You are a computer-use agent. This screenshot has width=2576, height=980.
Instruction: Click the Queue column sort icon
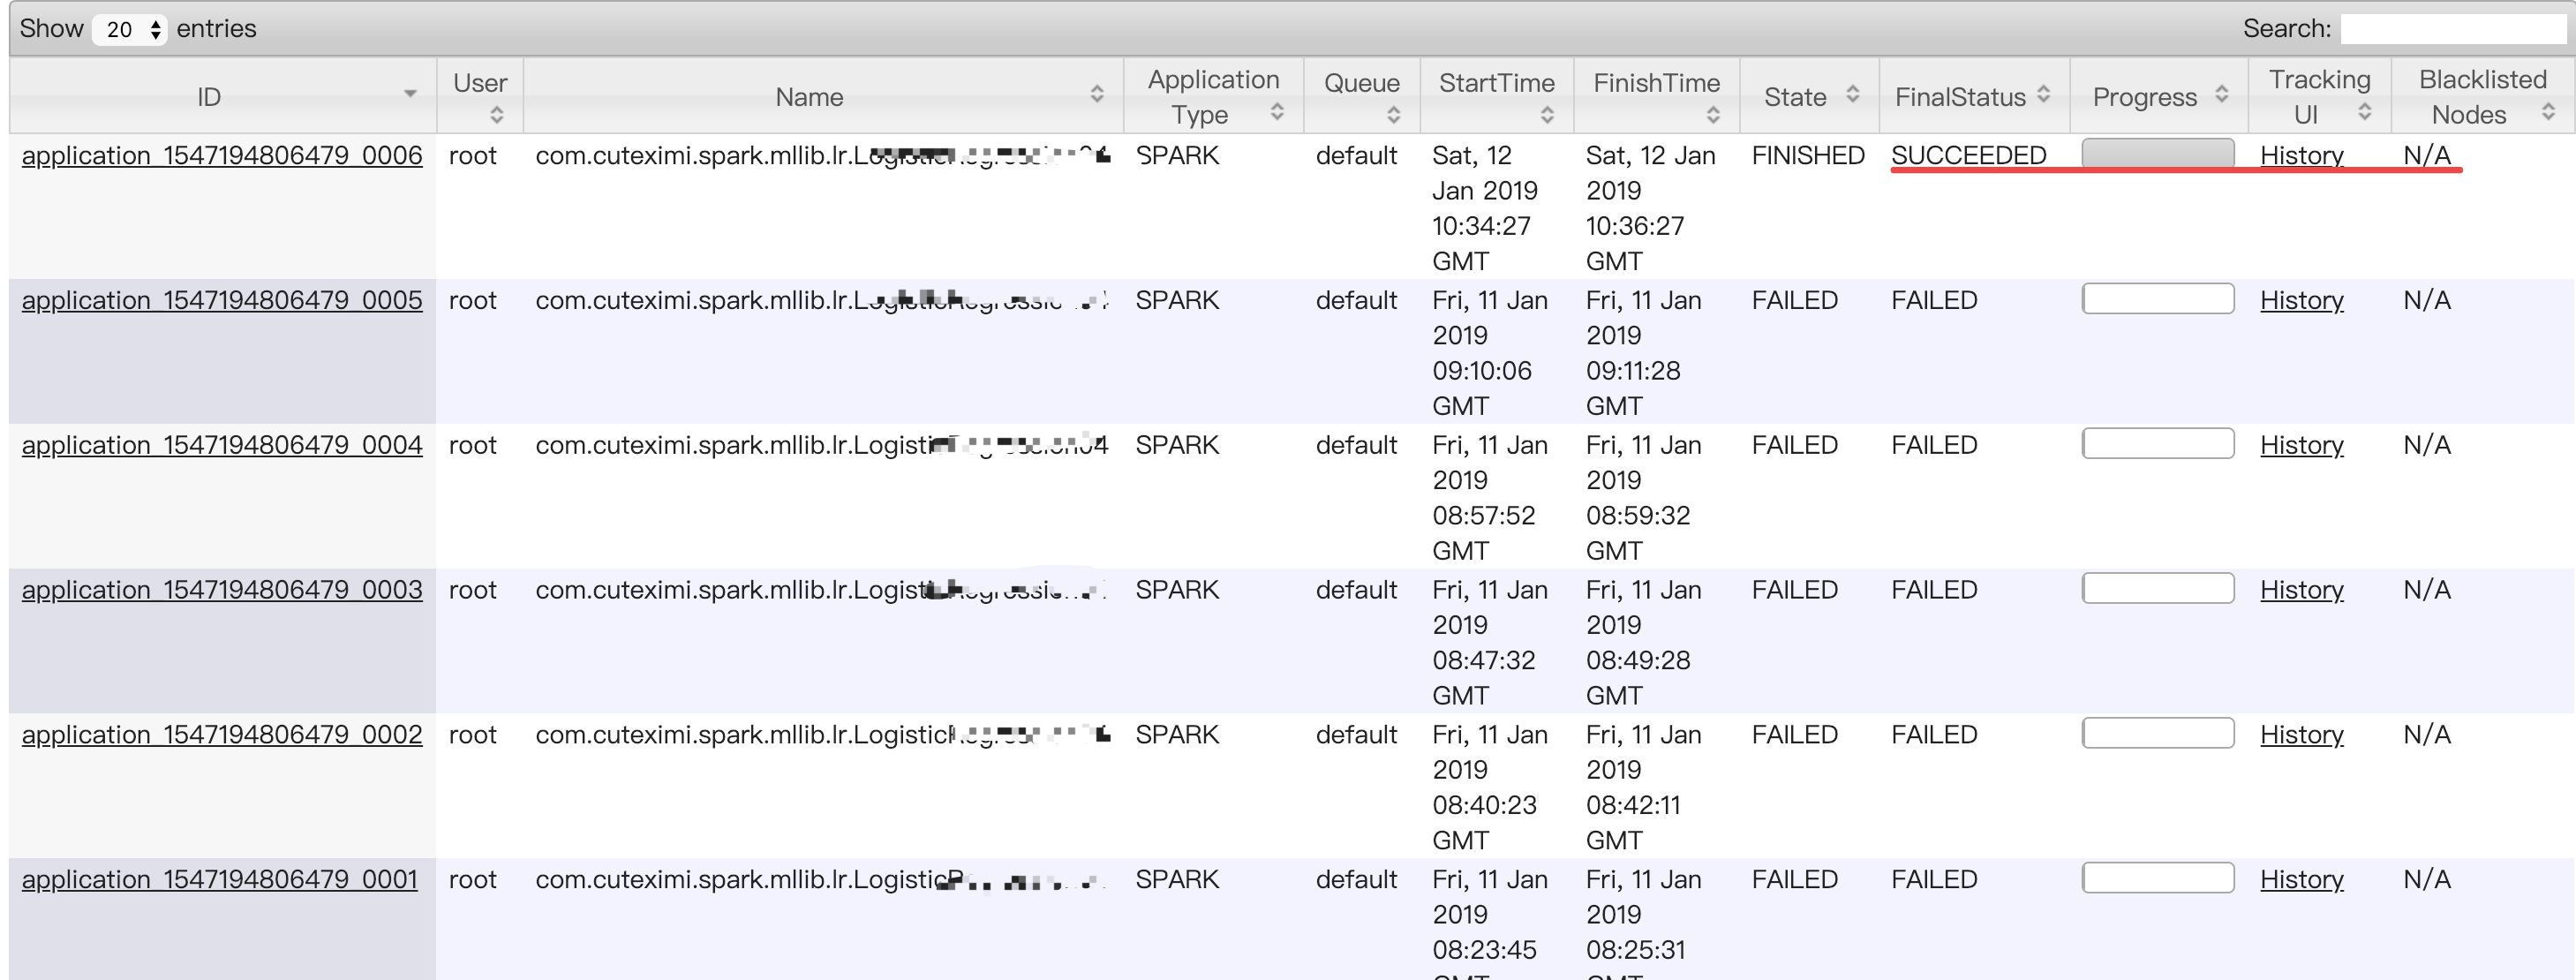click(x=1394, y=115)
